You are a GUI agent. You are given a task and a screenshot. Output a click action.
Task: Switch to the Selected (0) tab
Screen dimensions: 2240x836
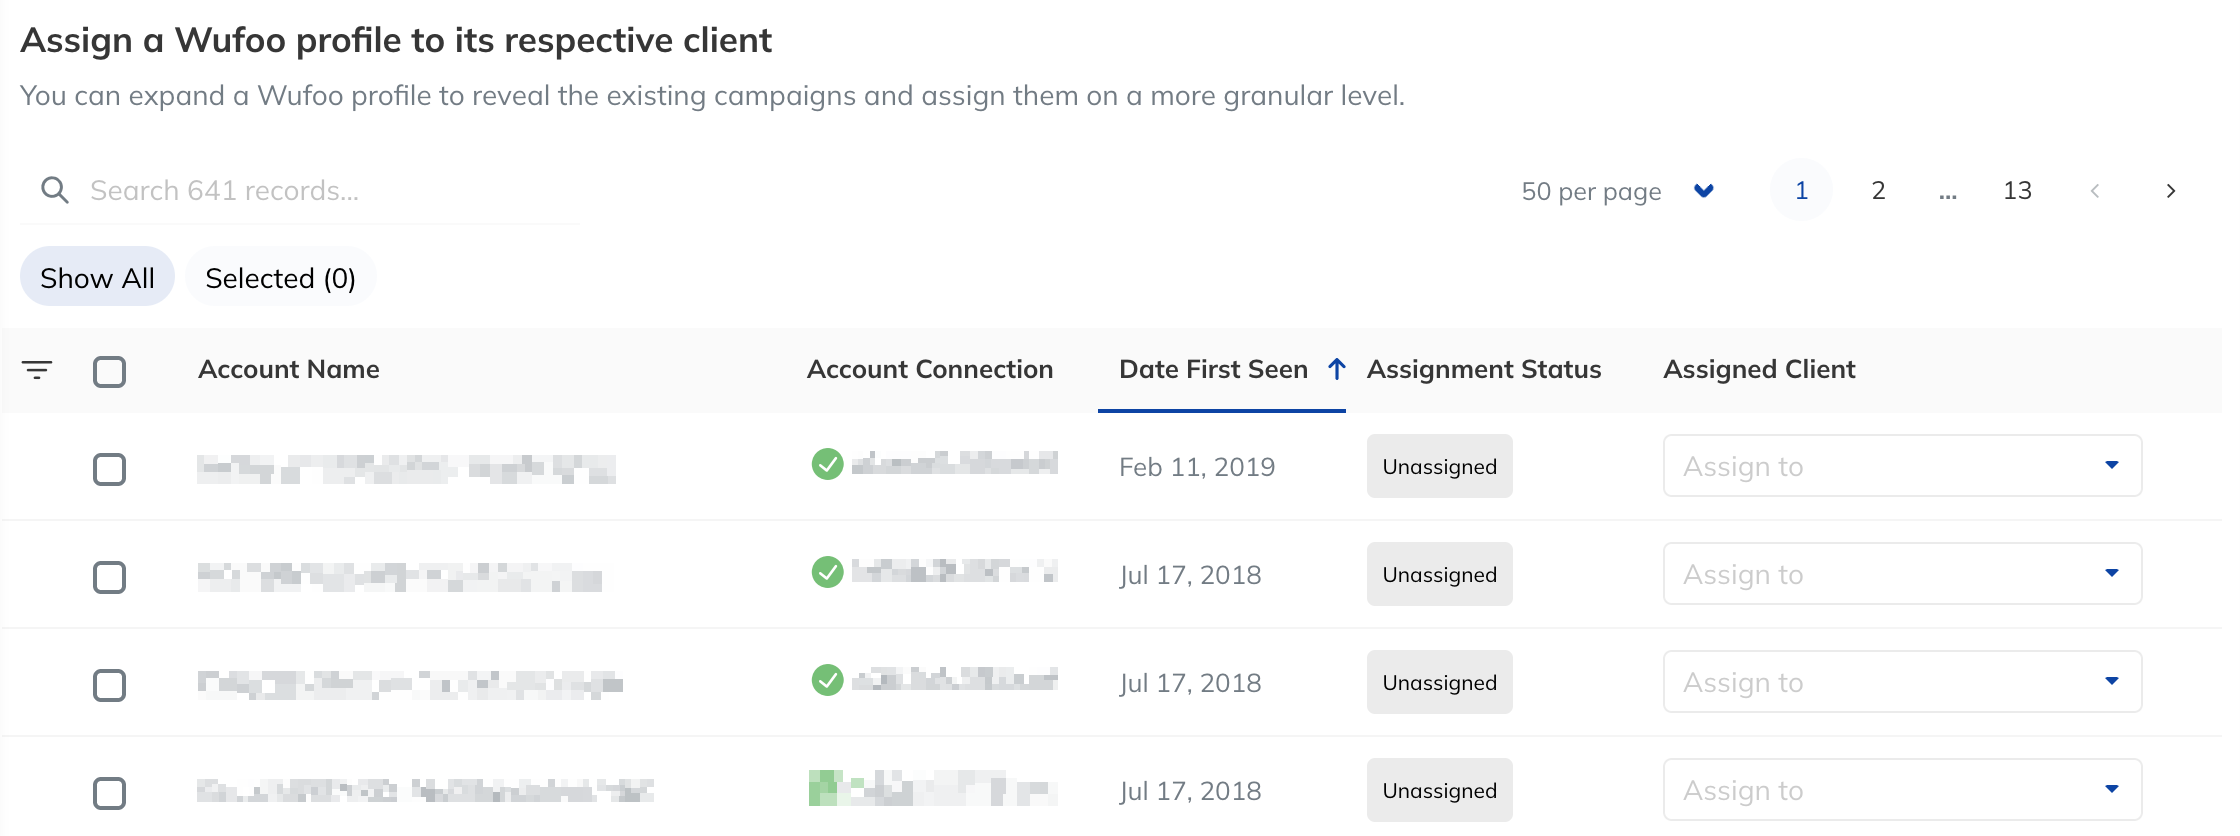[281, 277]
